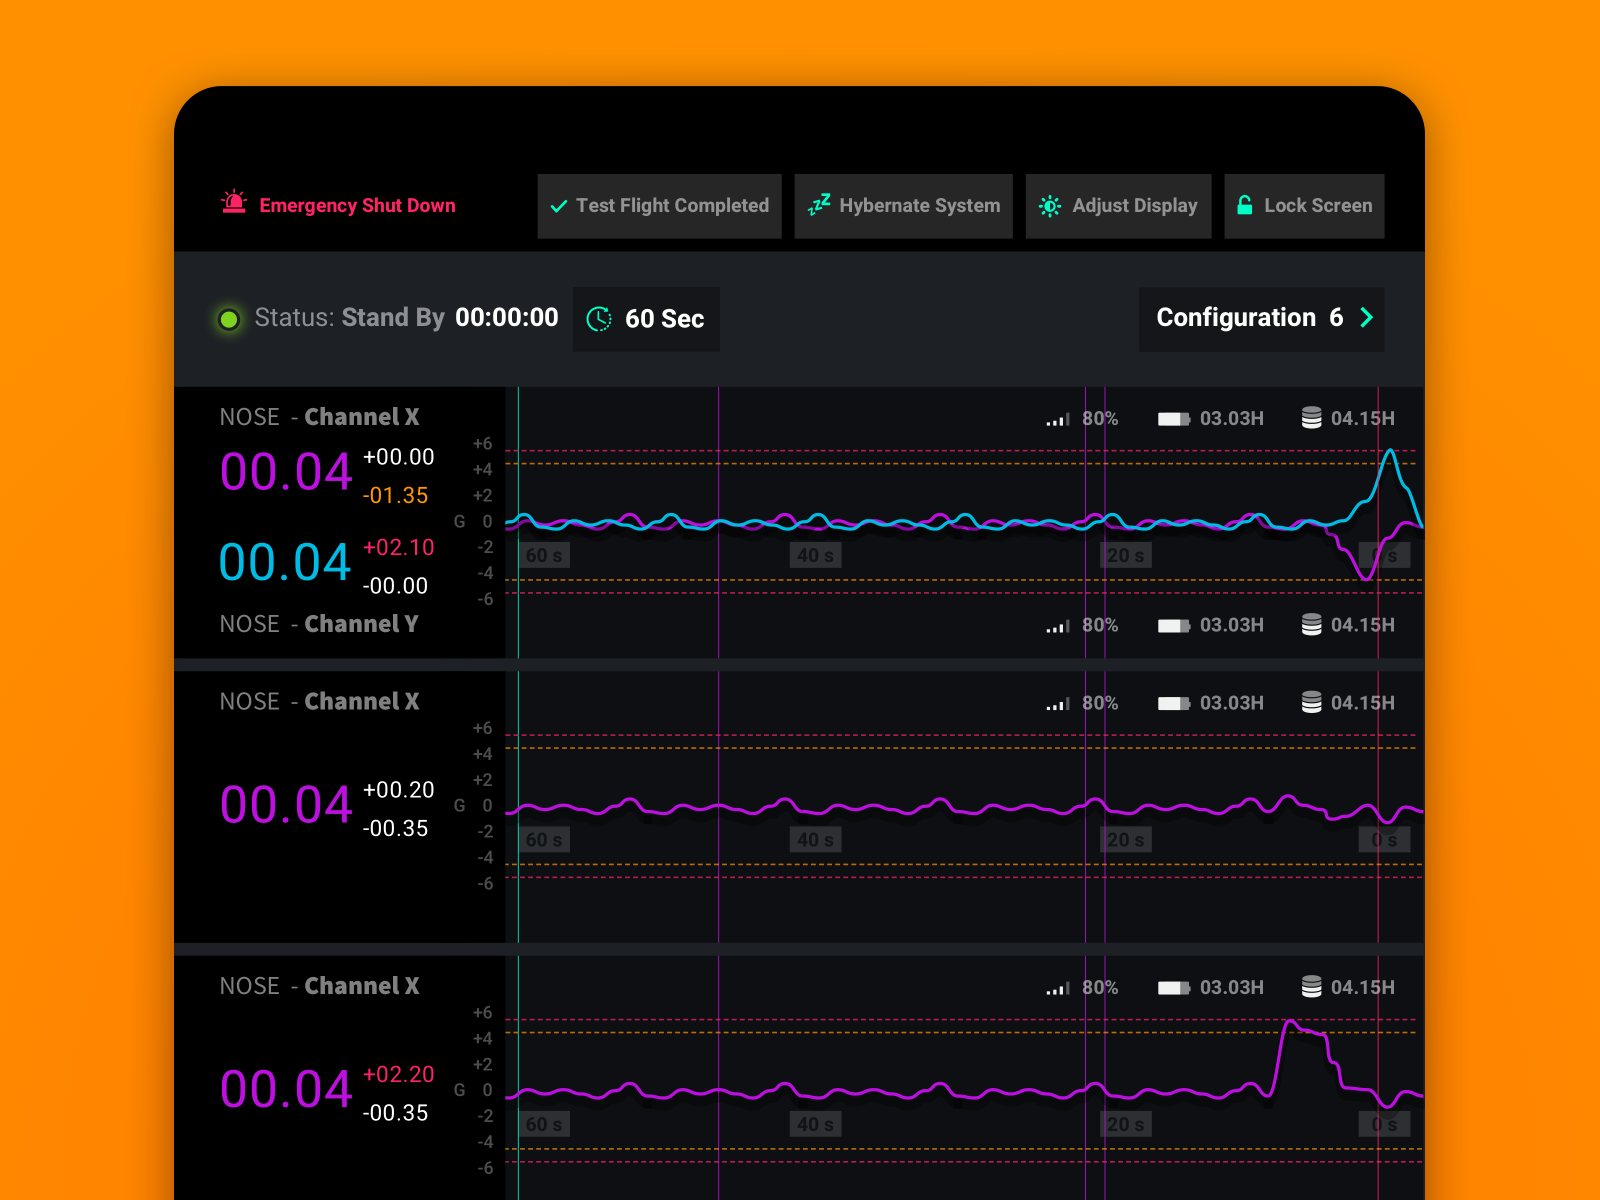Select Adjust Display from the top menu
The height and width of the screenshot is (1200, 1600).
1118,205
